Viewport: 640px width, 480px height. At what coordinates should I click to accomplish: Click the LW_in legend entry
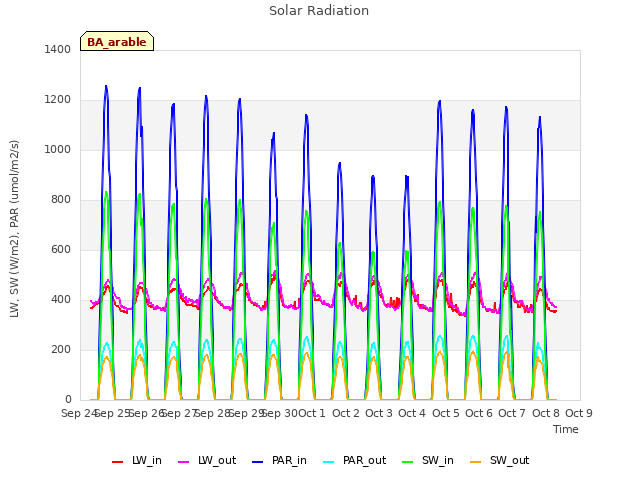point(137,461)
